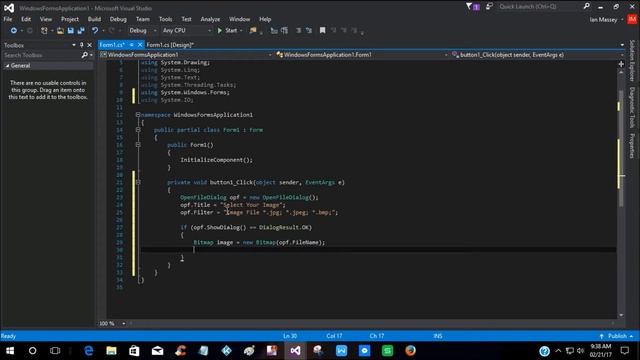Click the New Project toolbar icon
This screenshot has height=360, width=640.
coord(44,31)
